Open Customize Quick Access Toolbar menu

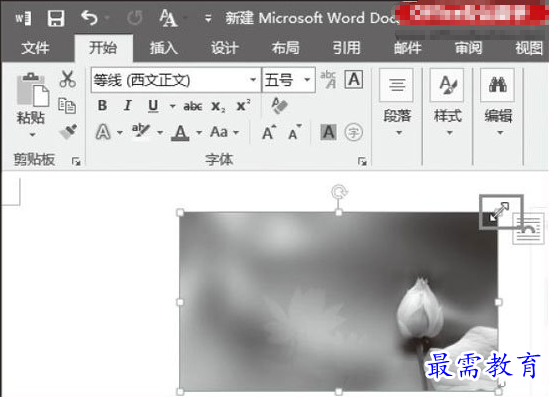(208, 18)
